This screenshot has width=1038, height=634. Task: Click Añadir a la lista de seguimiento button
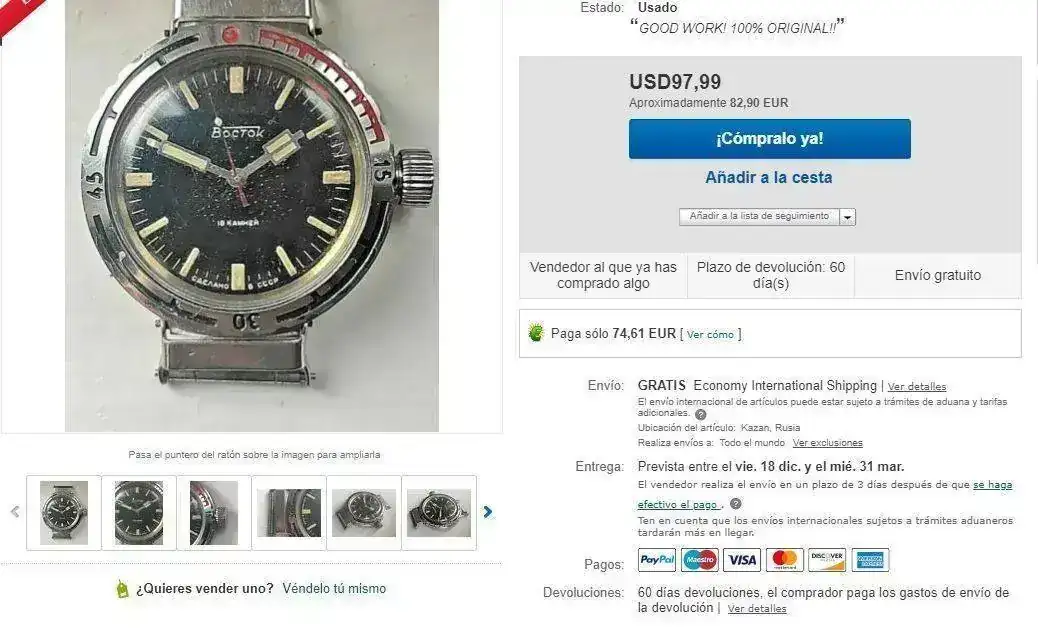click(759, 216)
